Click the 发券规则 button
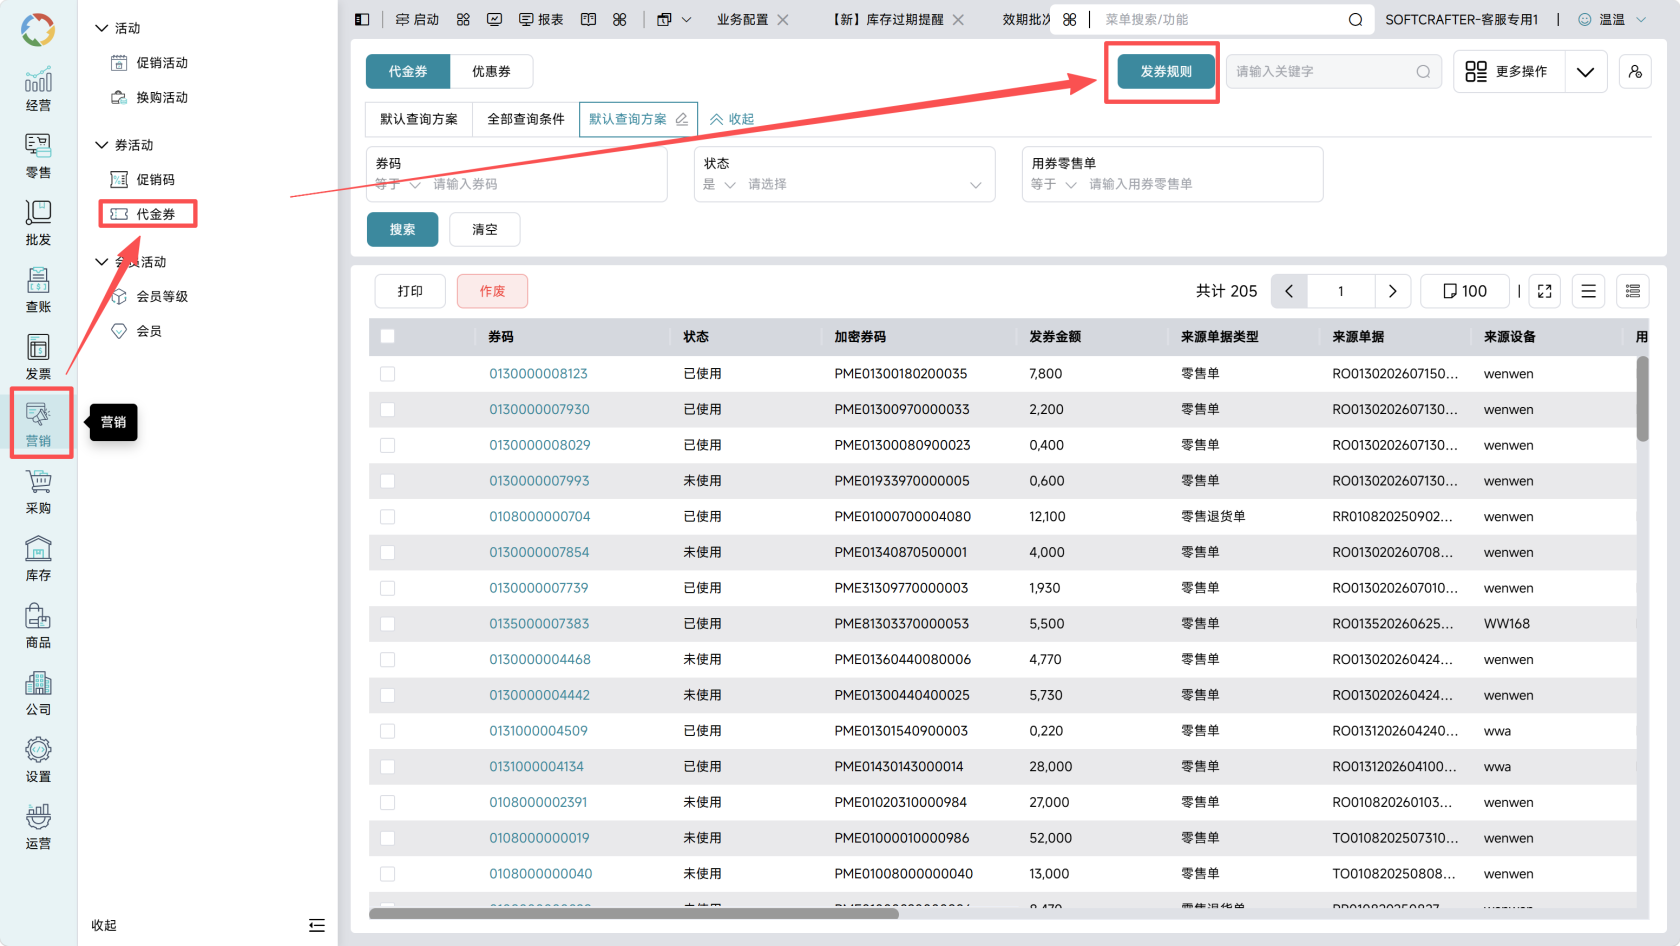The height and width of the screenshot is (946, 1680). (x=1166, y=72)
